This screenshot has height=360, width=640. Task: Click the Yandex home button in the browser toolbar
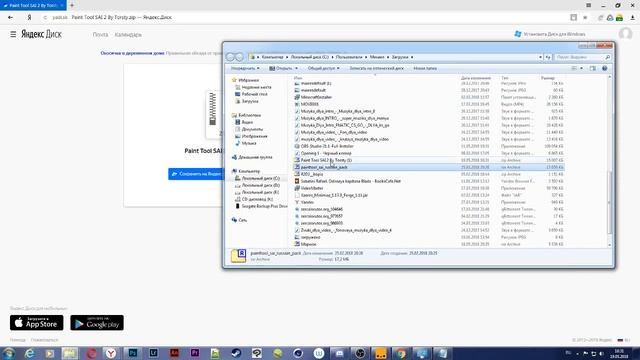point(29,18)
